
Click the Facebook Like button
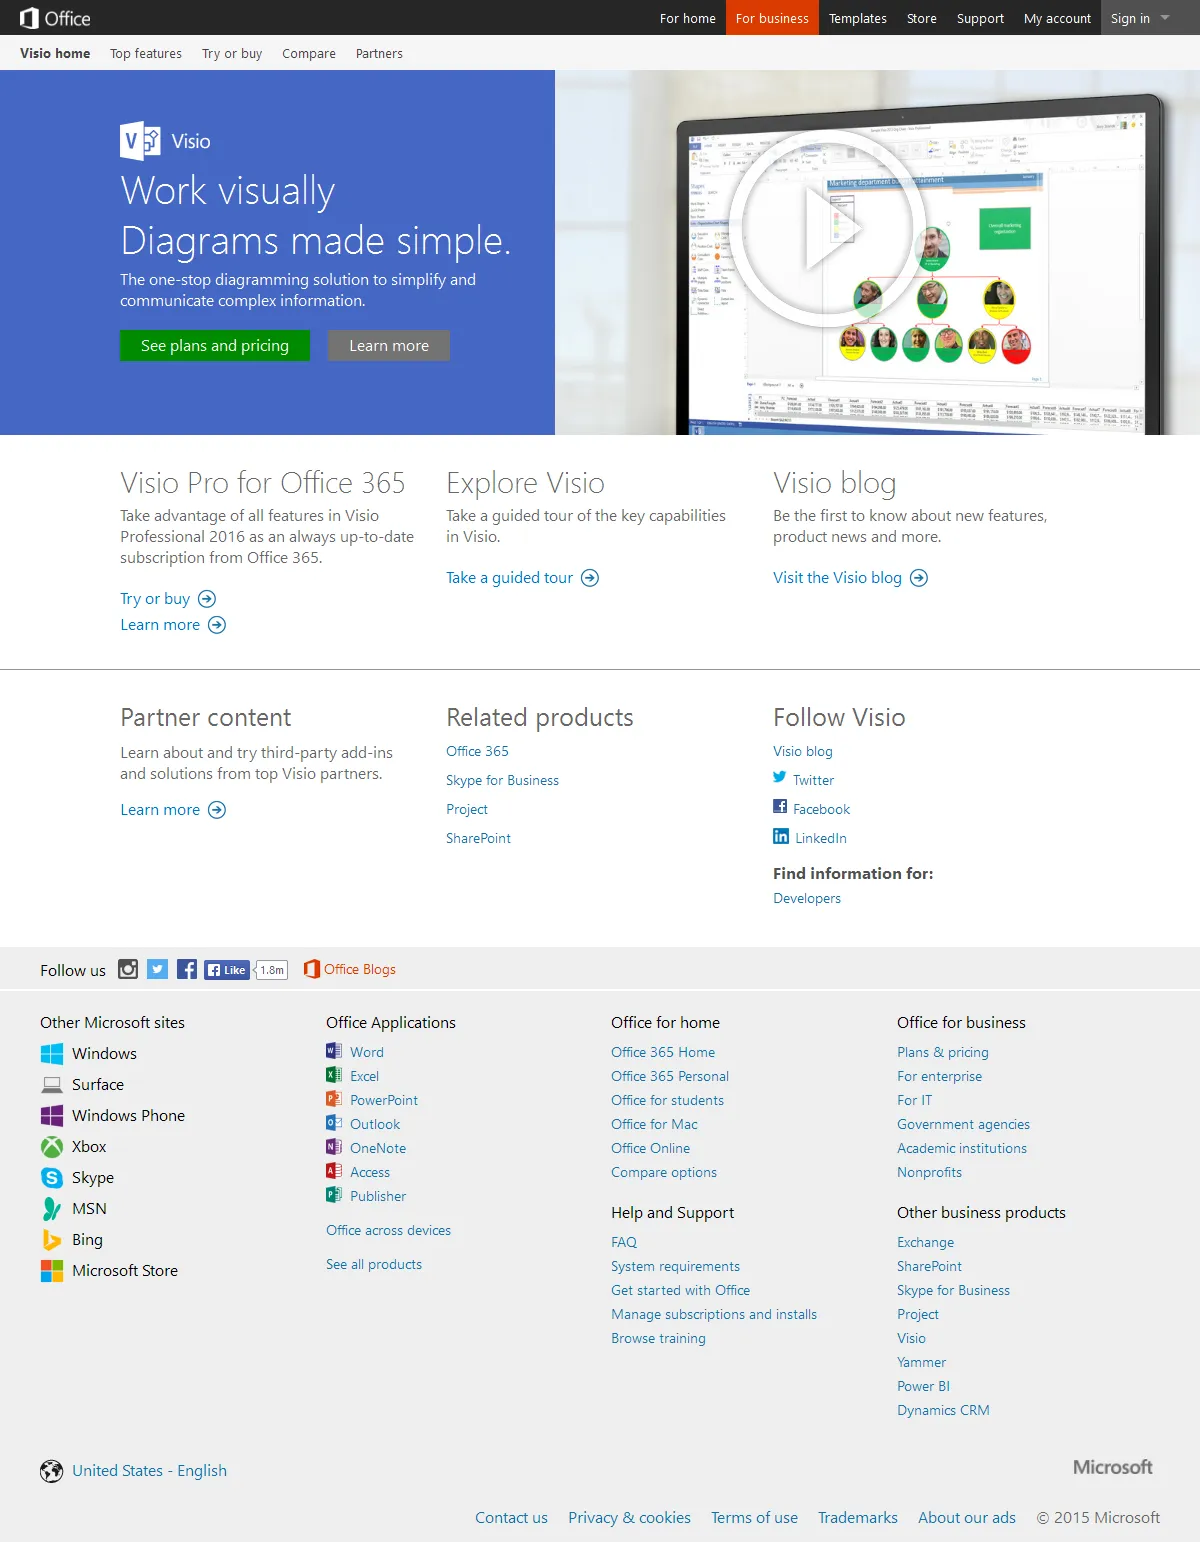(227, 970)
